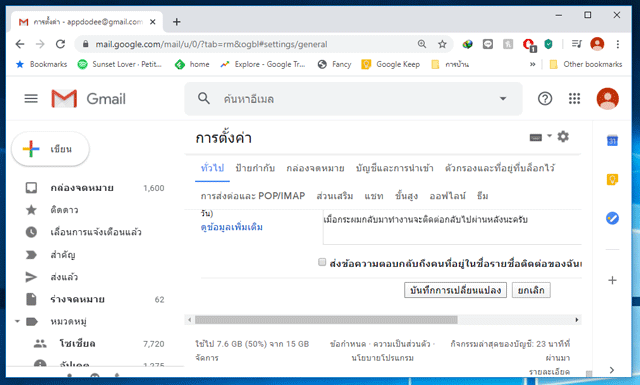640x385 pixels.
Task: Click the horizontal scrollbar thumb in settings
Action: [326, 320]
